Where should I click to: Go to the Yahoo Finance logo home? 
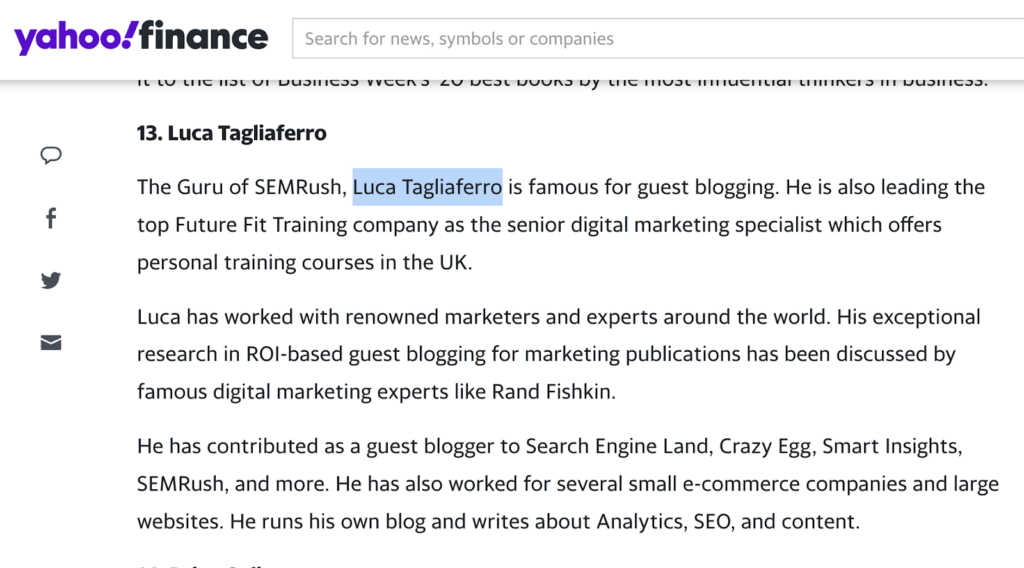(141, 39)
